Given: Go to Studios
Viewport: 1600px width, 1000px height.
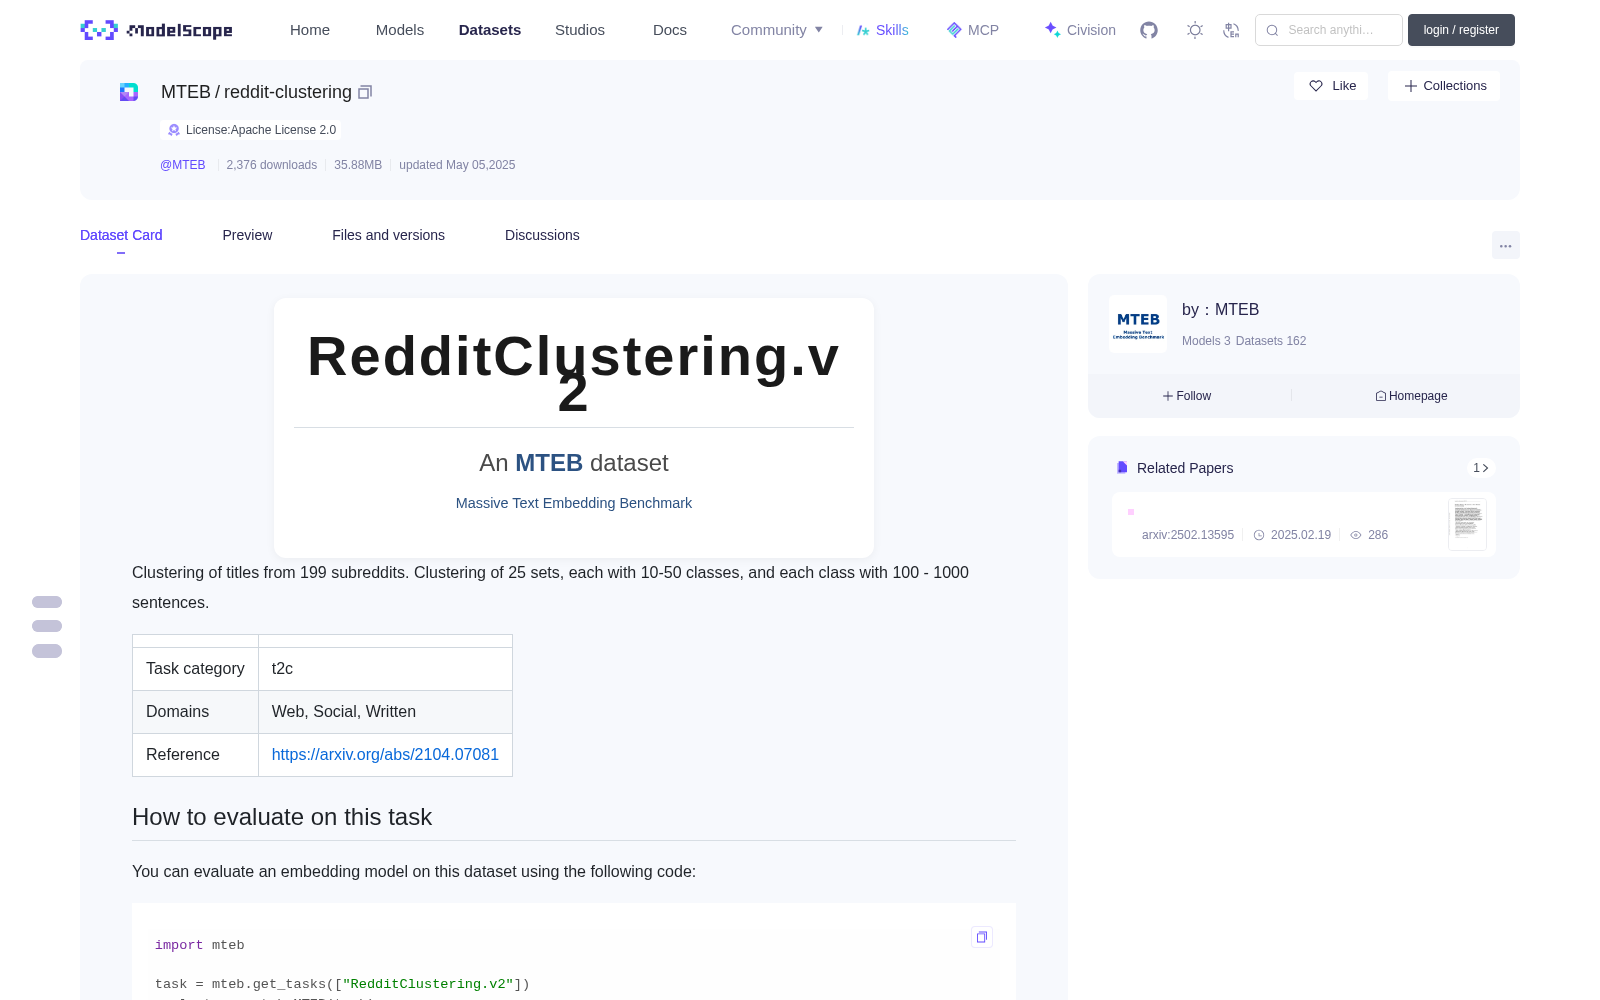Looking at the screenshot, I should [580, 30].
